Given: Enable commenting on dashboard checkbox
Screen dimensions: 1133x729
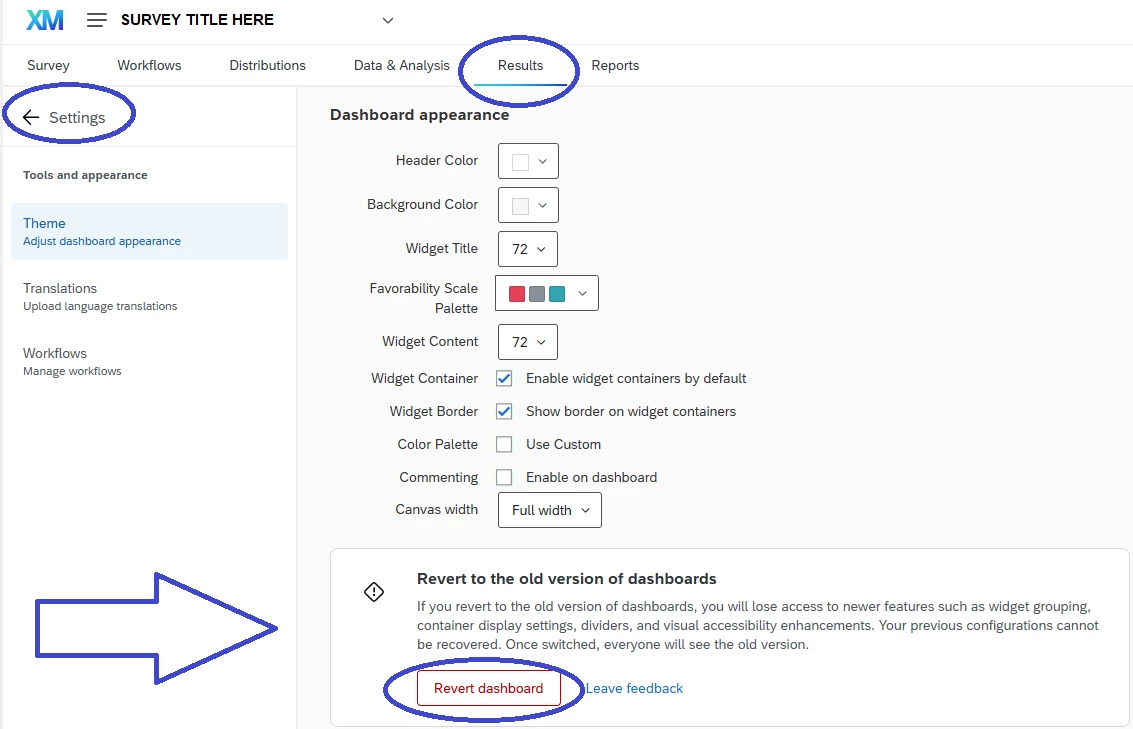Looking at the screenshot, I should pyautogui.click(x=504, y=478).
